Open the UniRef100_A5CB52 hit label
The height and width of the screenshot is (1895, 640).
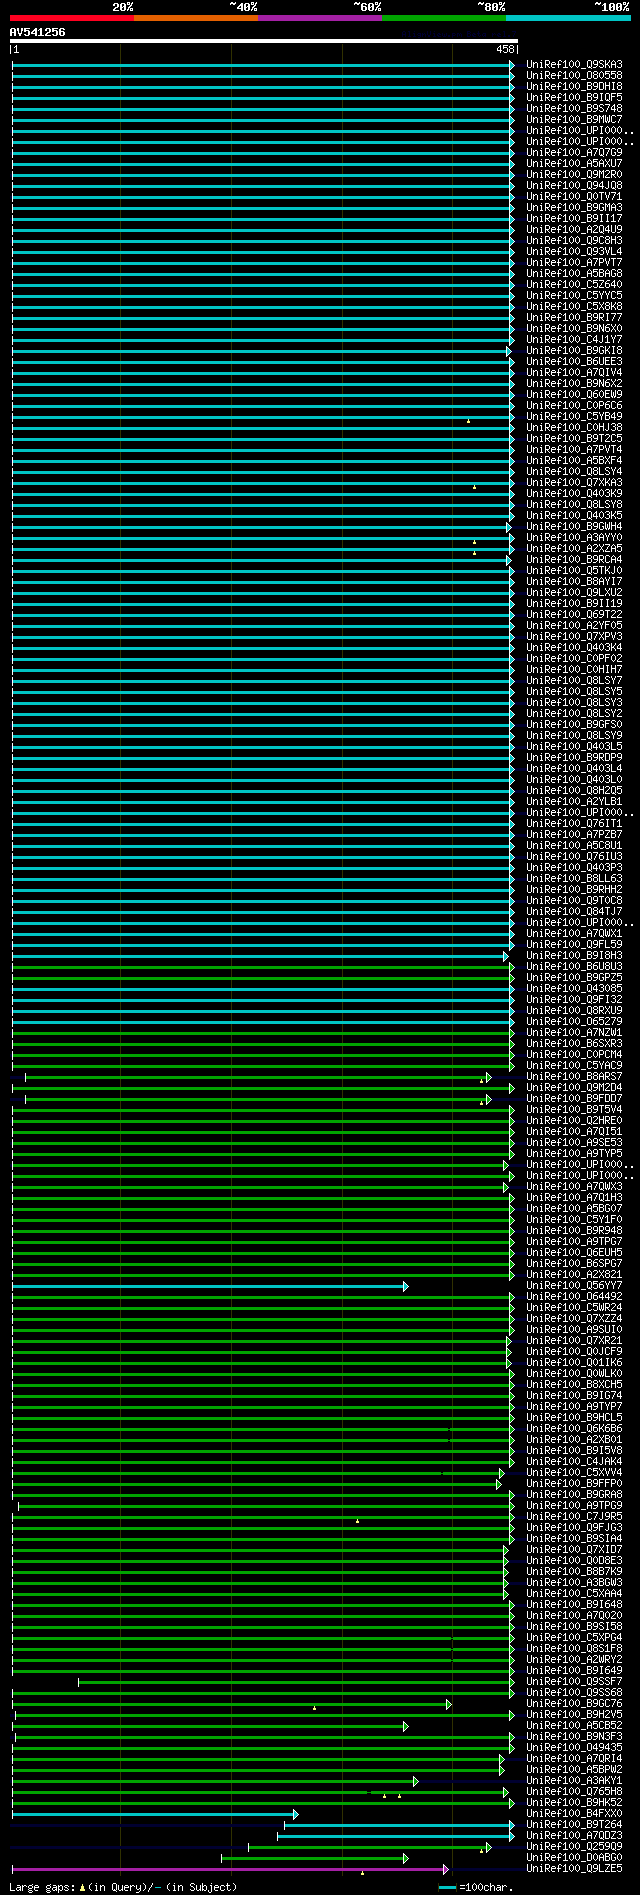point(574,1726)
